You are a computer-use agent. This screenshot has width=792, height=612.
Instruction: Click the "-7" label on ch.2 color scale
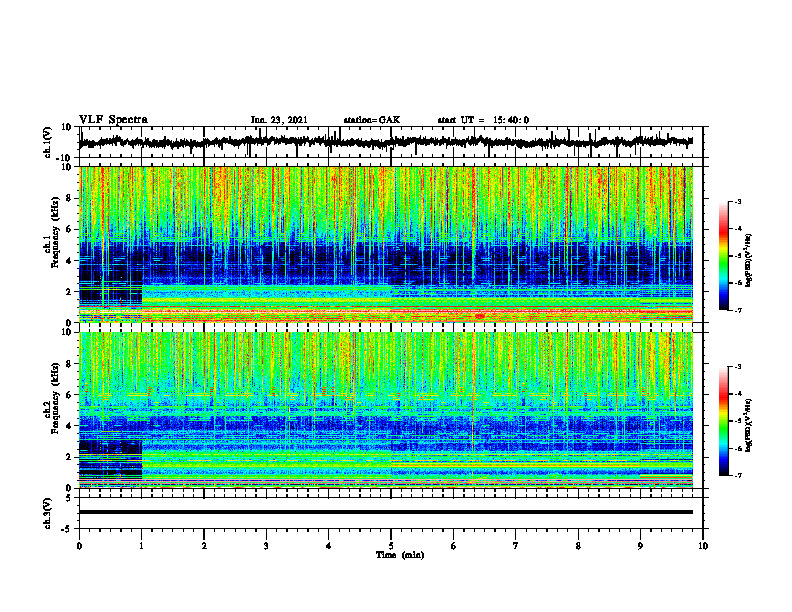(737, 475)
